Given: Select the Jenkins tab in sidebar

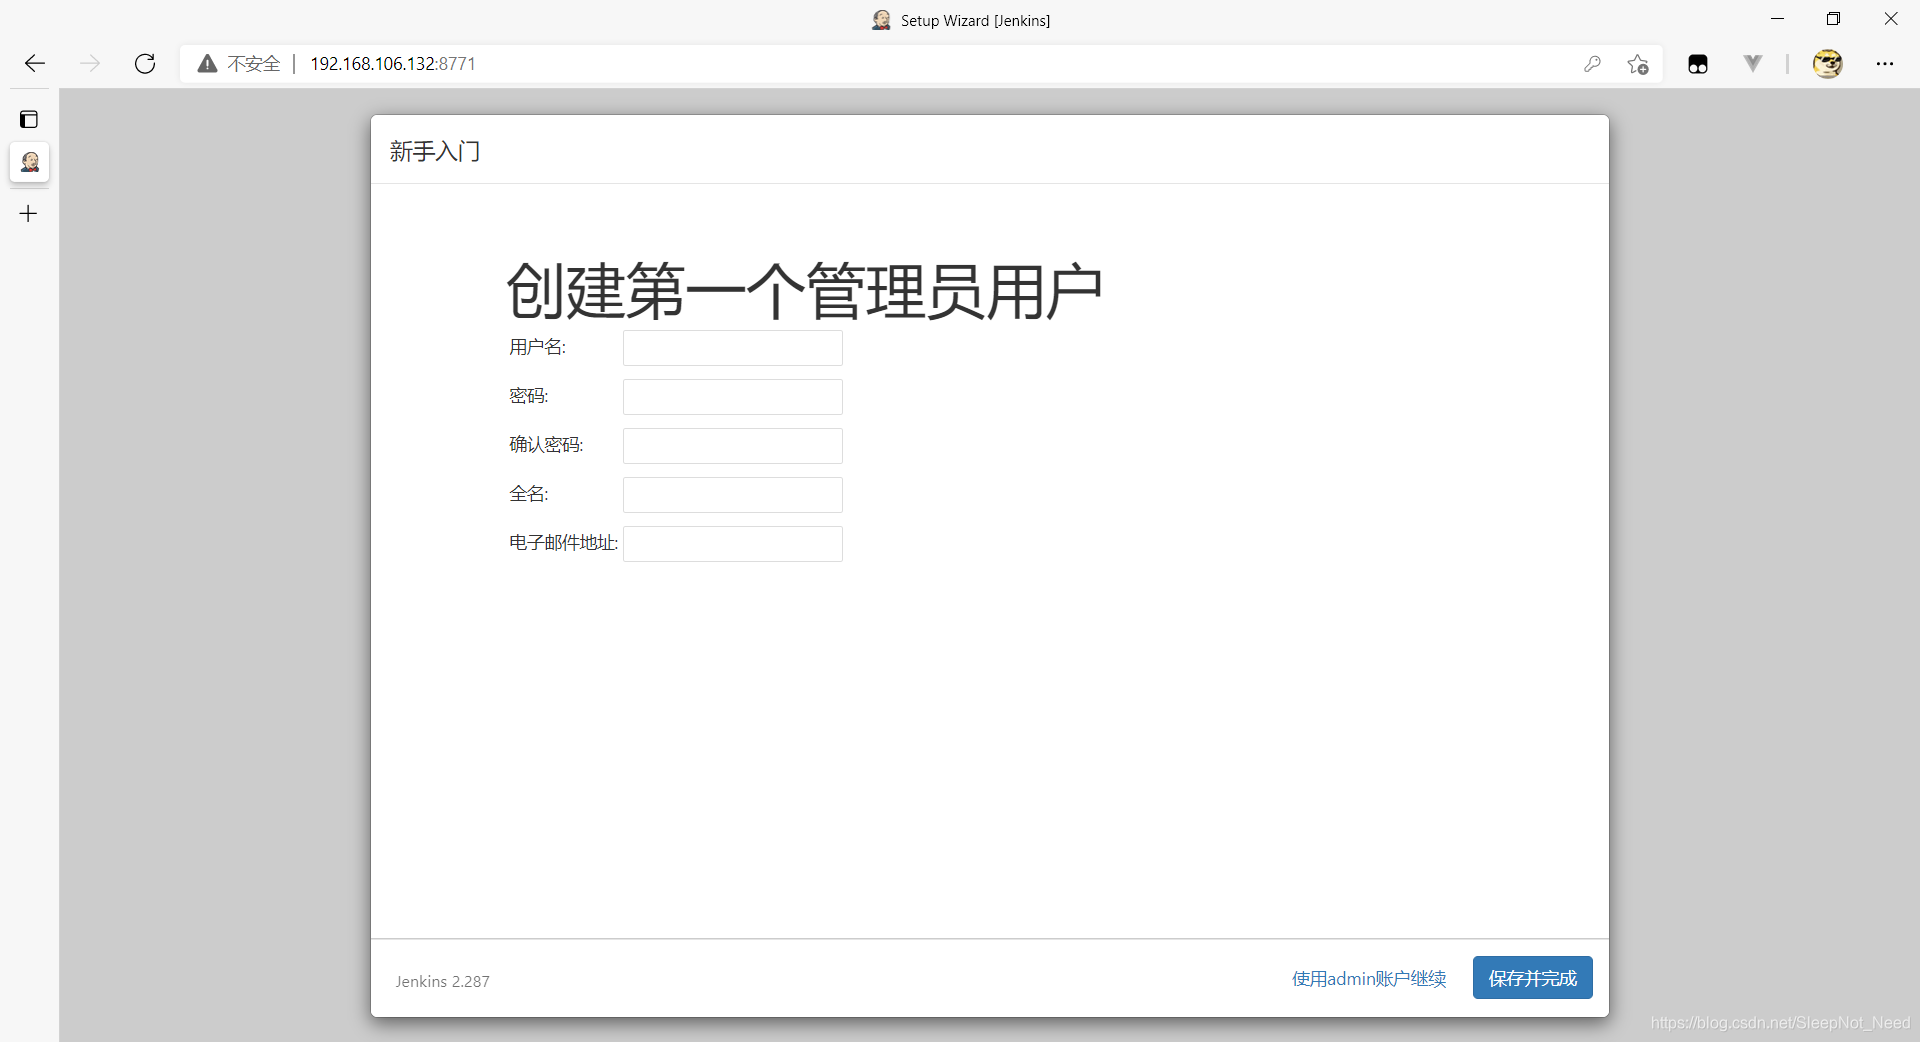Looking at the screenshot, I should [30, 162].
